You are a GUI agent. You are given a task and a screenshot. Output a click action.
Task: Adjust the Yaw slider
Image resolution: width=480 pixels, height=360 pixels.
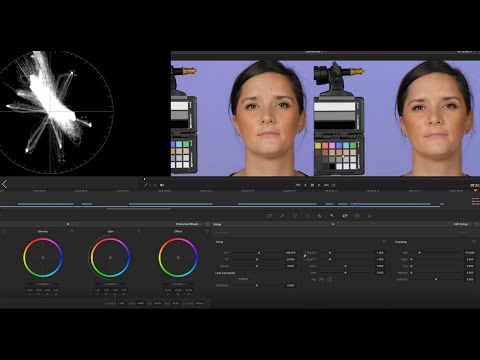[345, 273]
